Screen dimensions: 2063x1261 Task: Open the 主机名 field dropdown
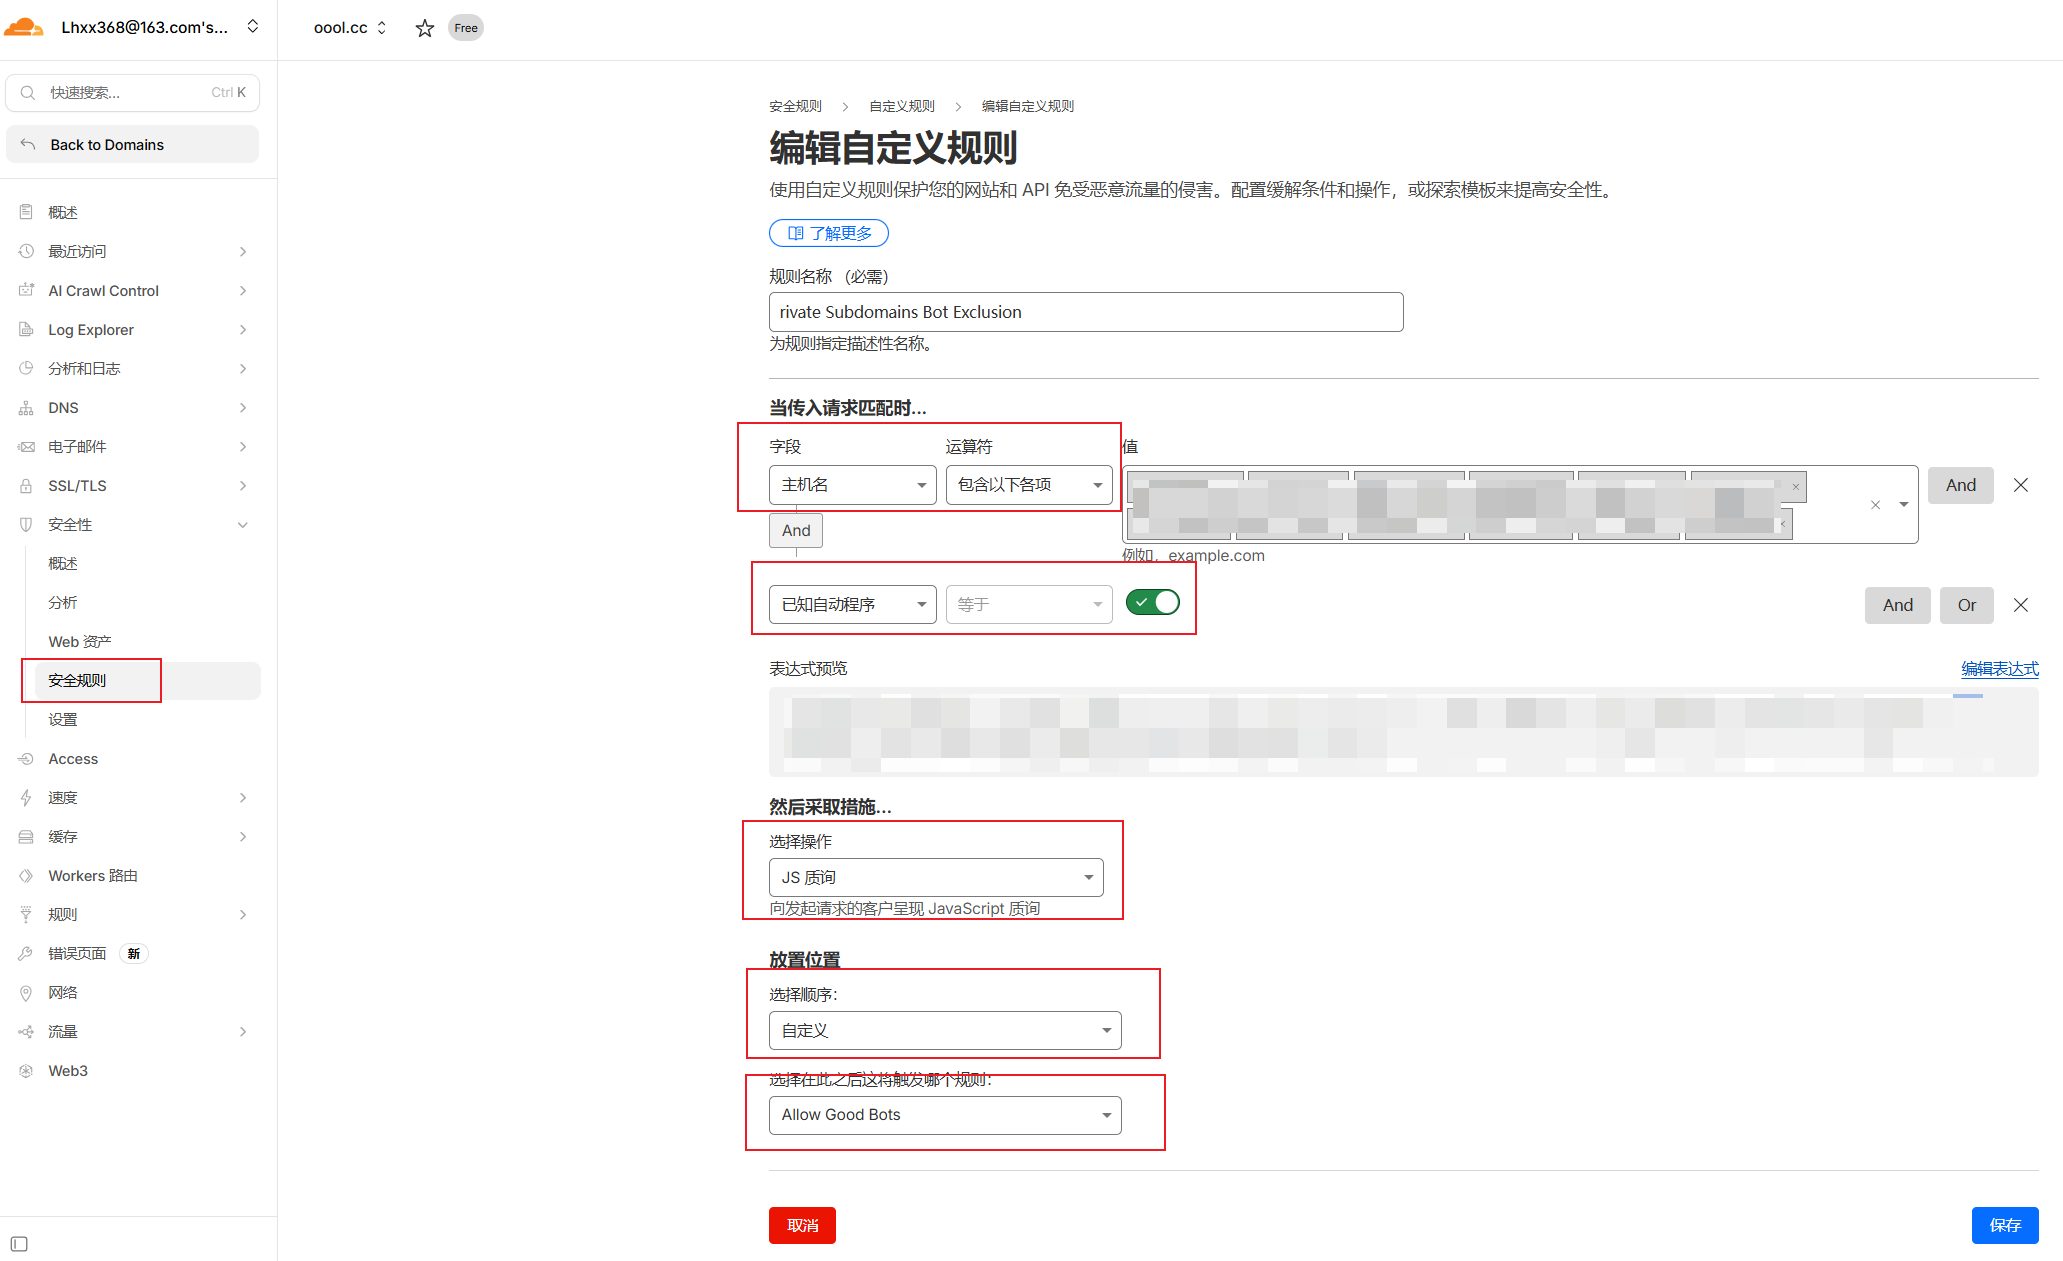pyautogui.click(x=851, y=485)
